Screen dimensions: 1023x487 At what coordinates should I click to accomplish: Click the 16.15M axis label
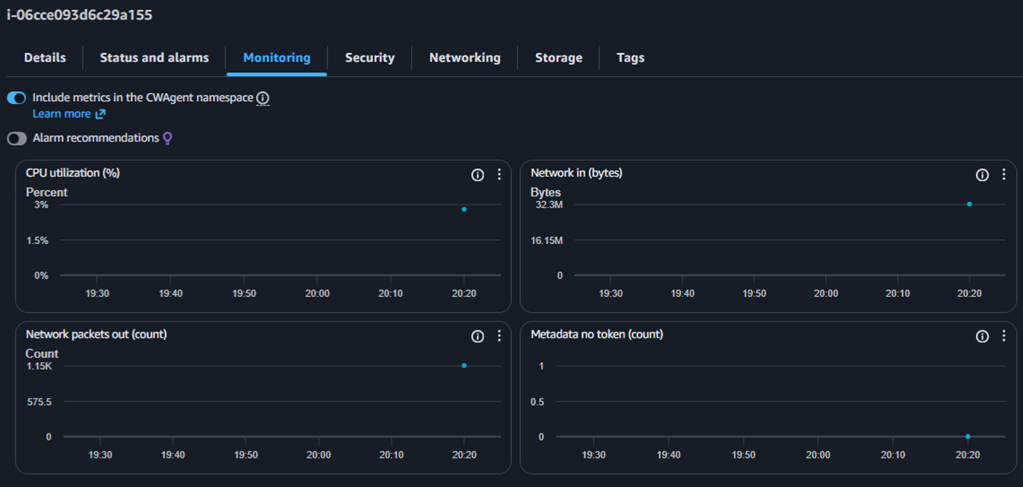click(547, 240)
